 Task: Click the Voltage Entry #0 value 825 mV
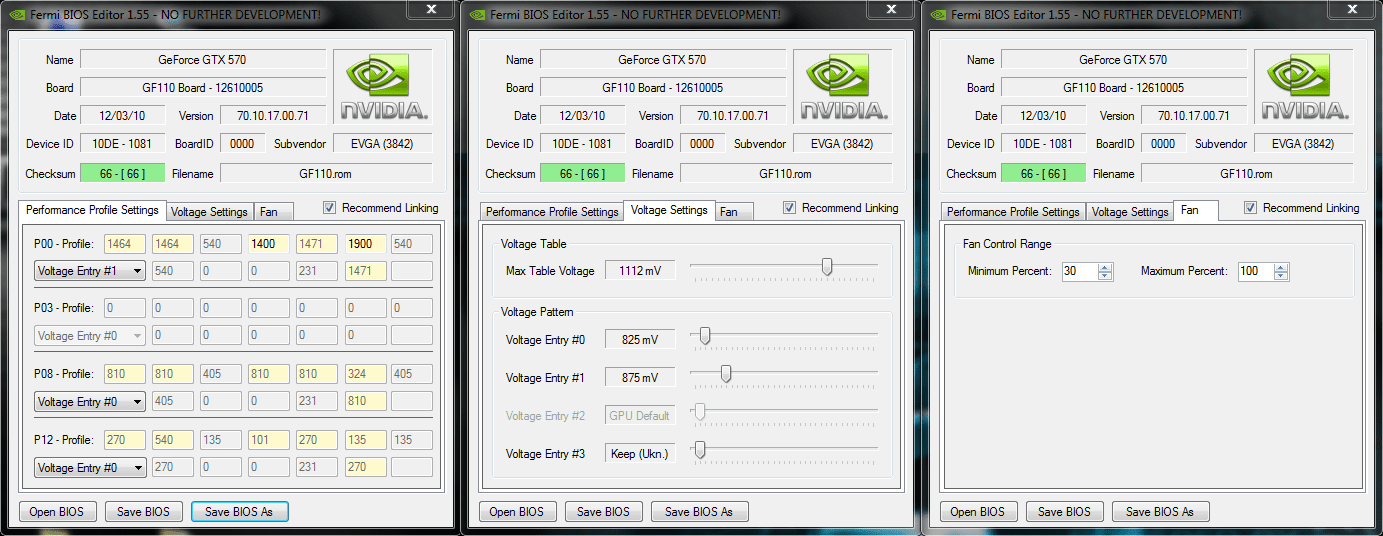(x=640, y=340)
